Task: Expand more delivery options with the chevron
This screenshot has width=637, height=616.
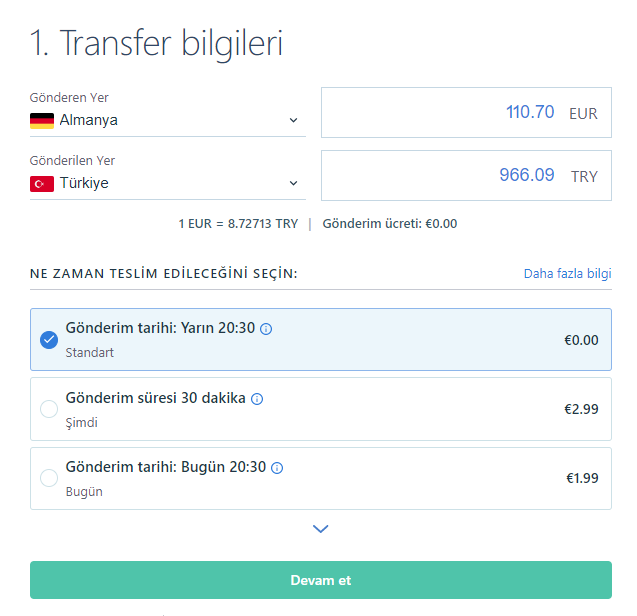Action: click(x=320, y=529)
